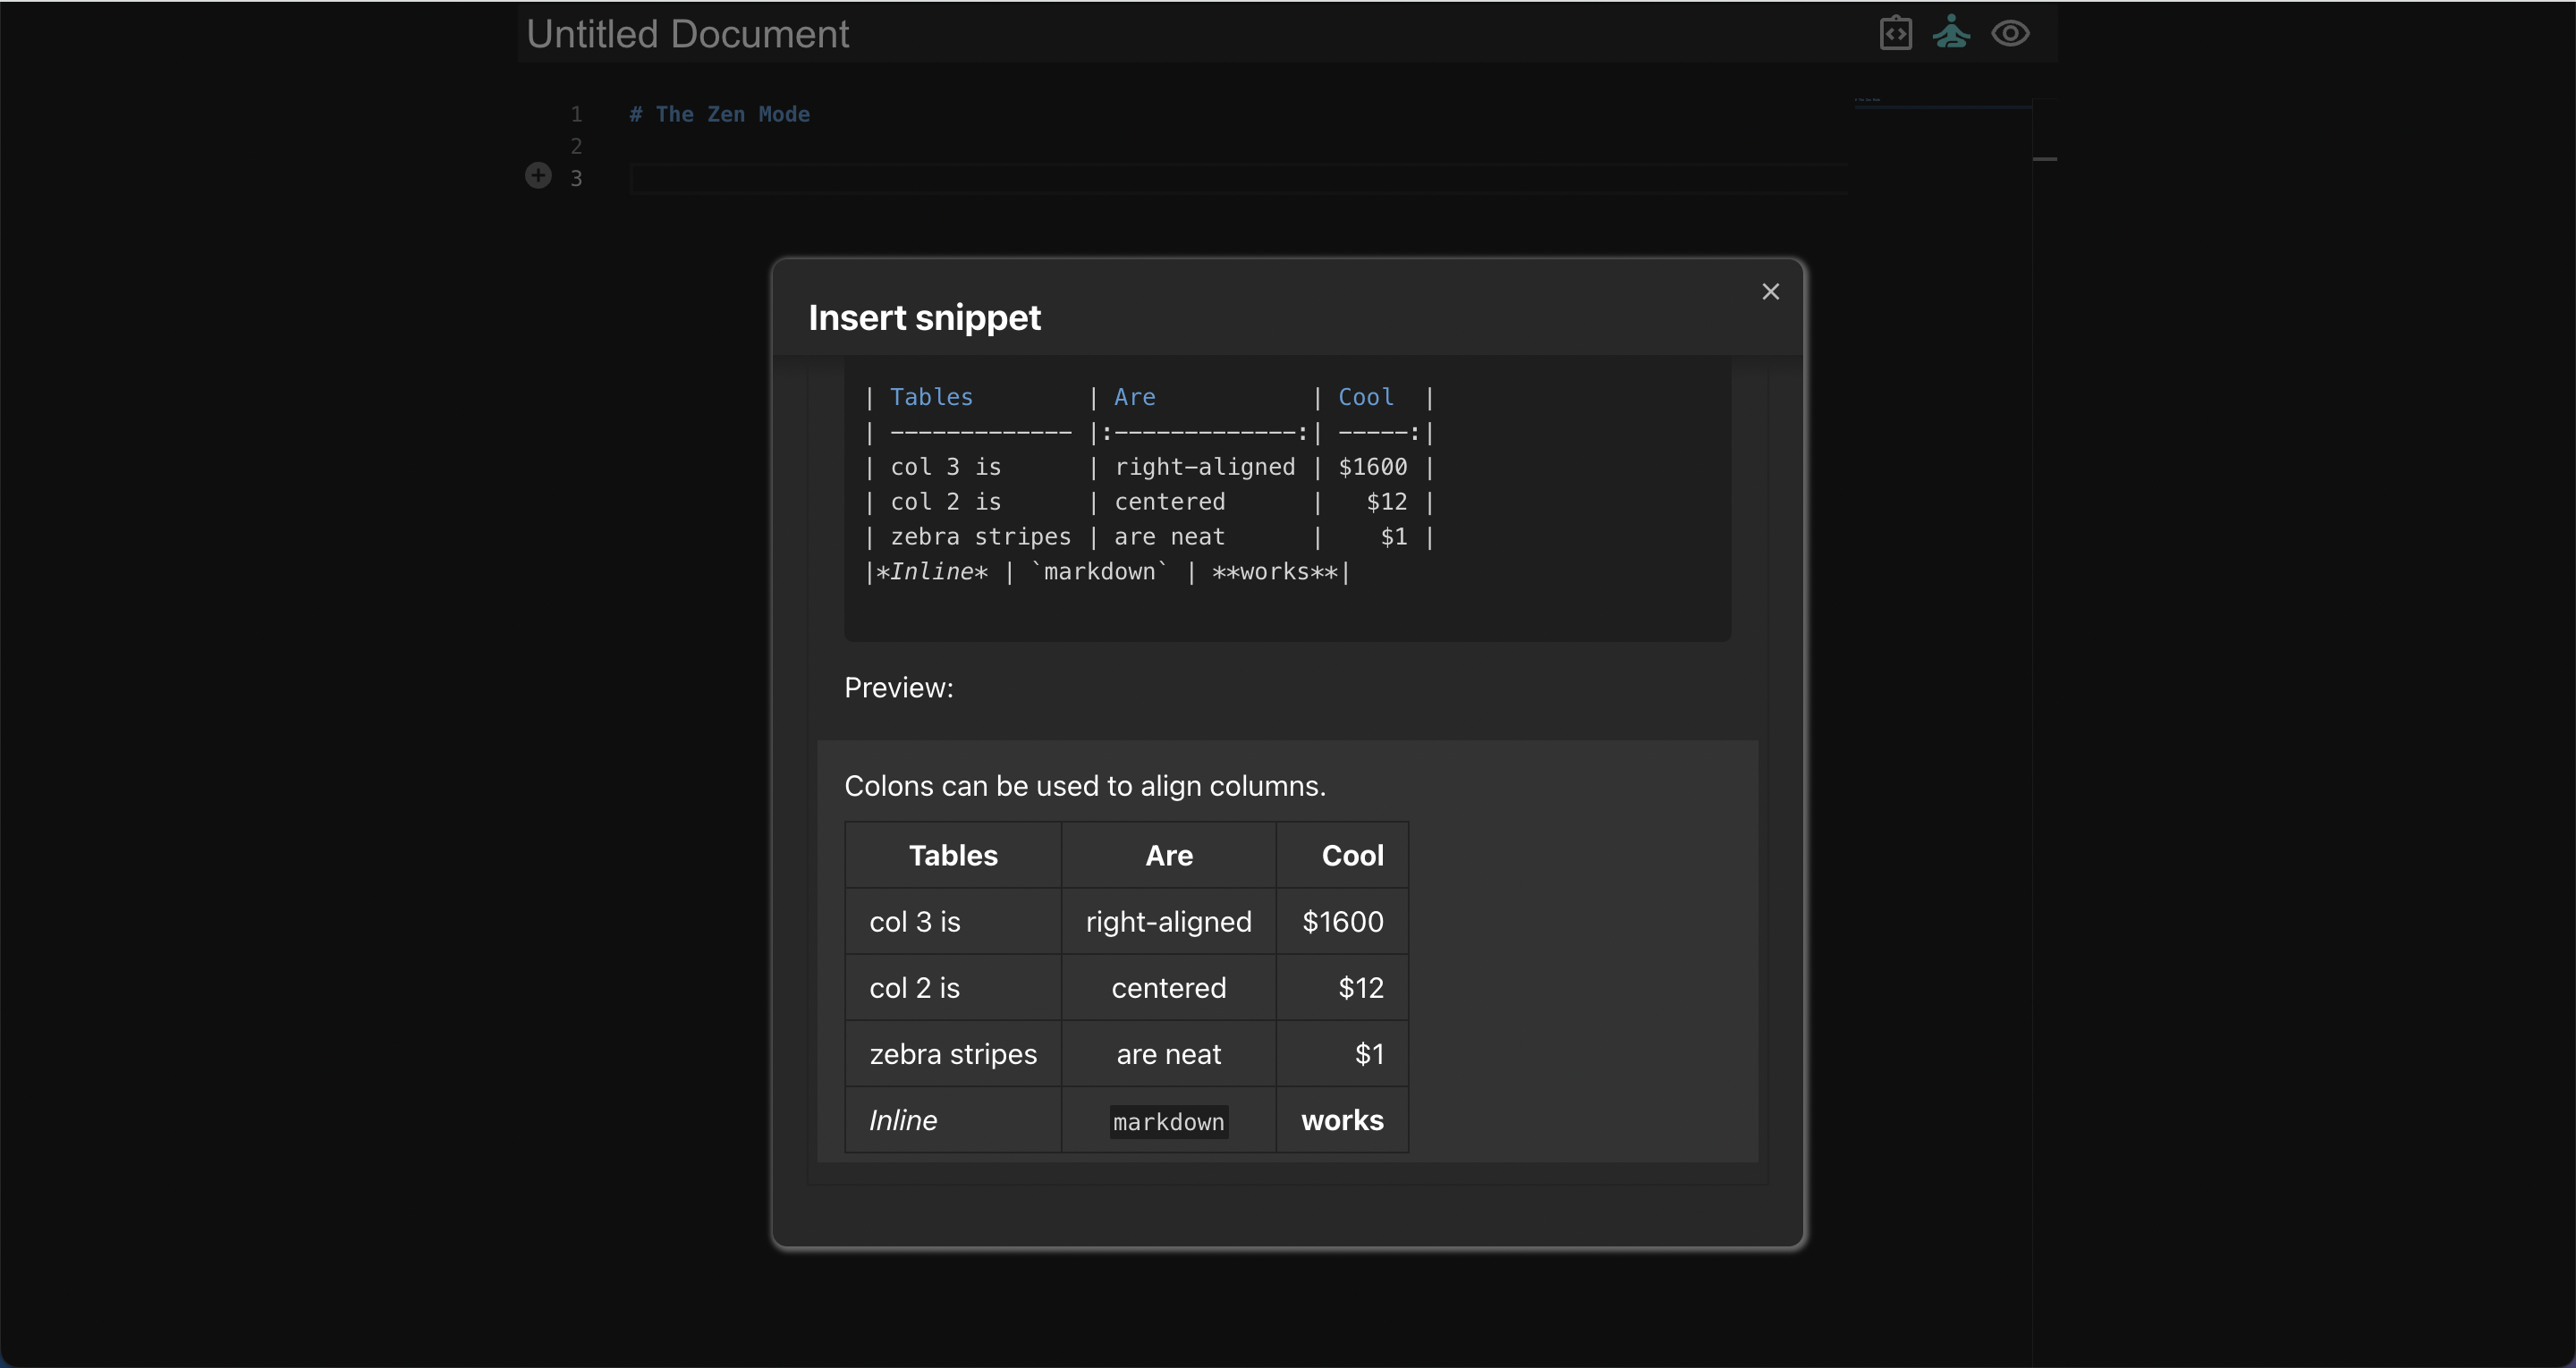
Task: Click the 'Tables' column header in preview
Action: point(953,856)
